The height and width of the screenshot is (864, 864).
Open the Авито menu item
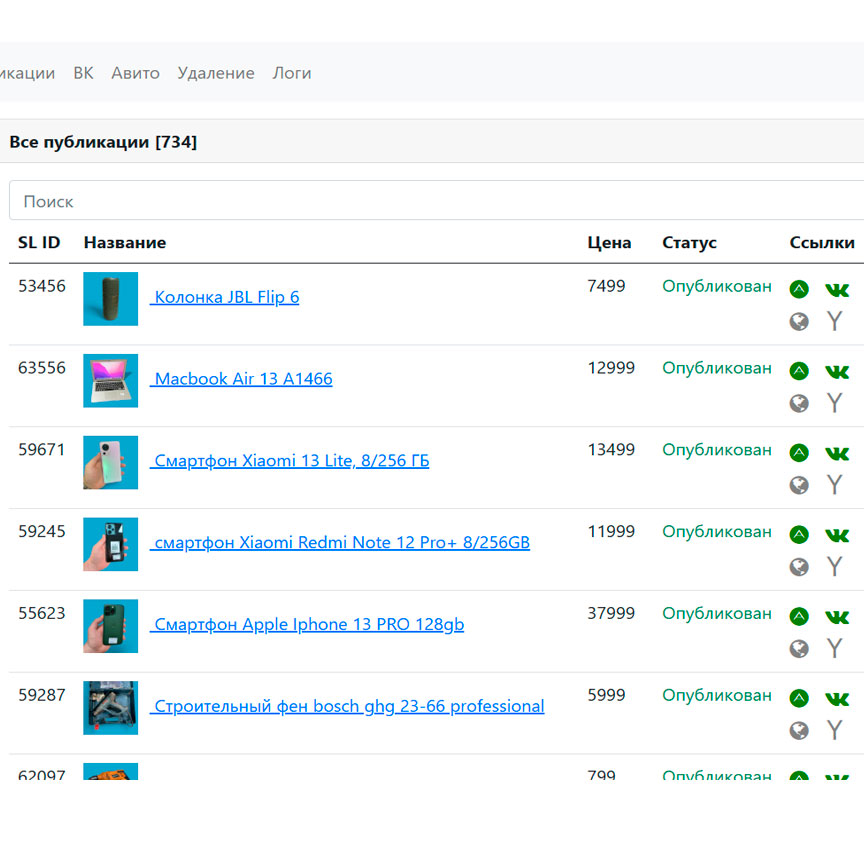pyautogui.click(x=136, y=73)
